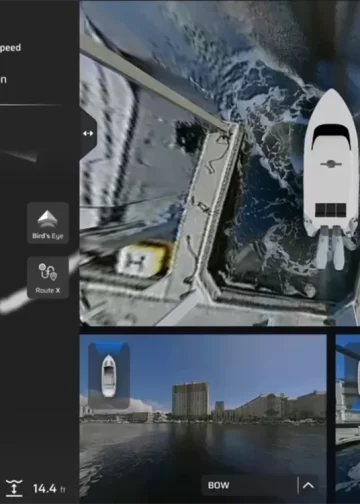Click the horizontal divider bar in the left panel
This screenshot has width=360, height=504.
[x=30, y=105]
